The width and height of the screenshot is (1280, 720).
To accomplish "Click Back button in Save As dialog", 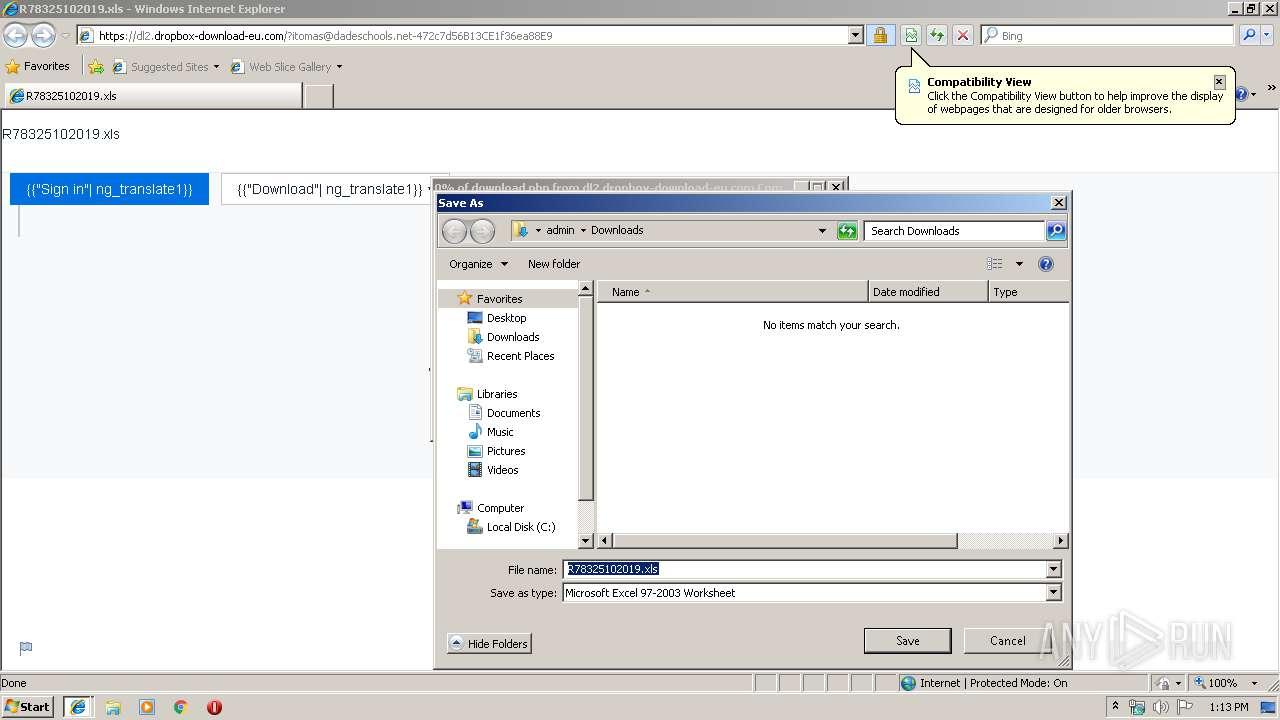I will click(454, 231).
